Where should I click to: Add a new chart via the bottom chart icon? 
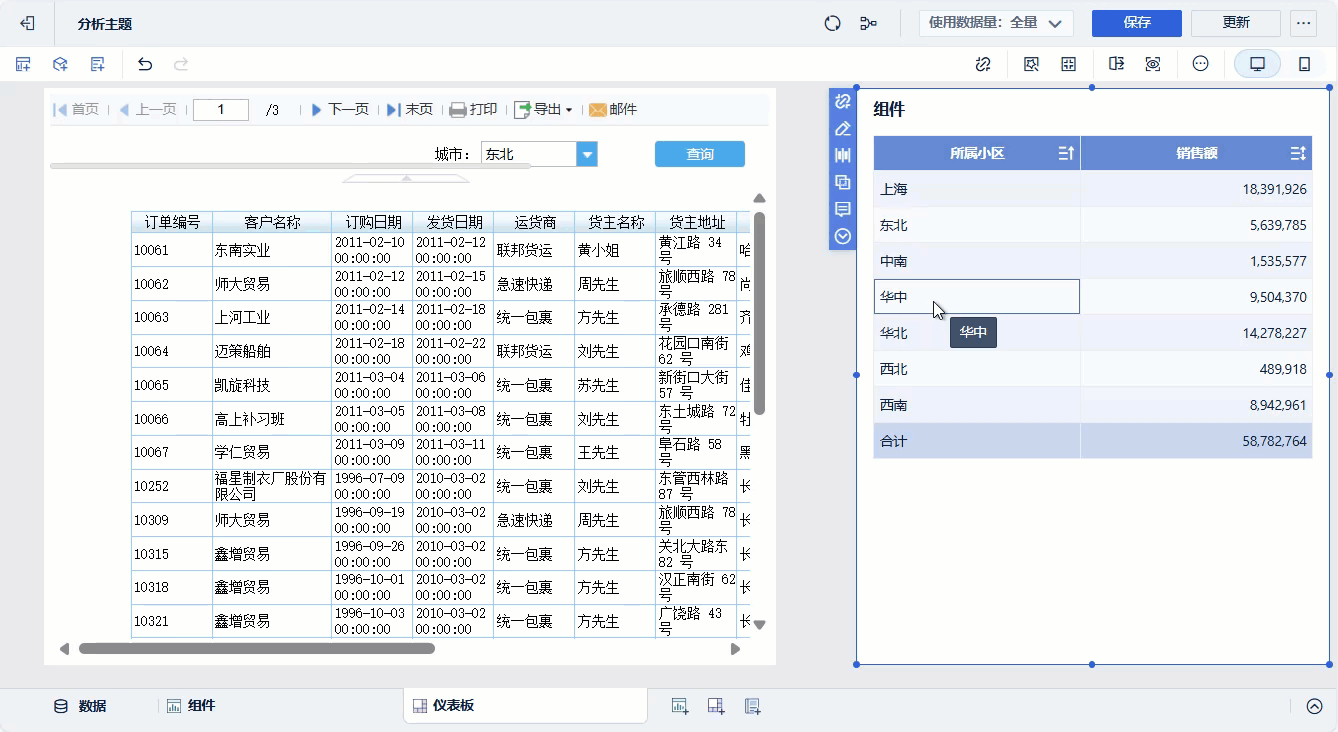(x=680, y=705)
